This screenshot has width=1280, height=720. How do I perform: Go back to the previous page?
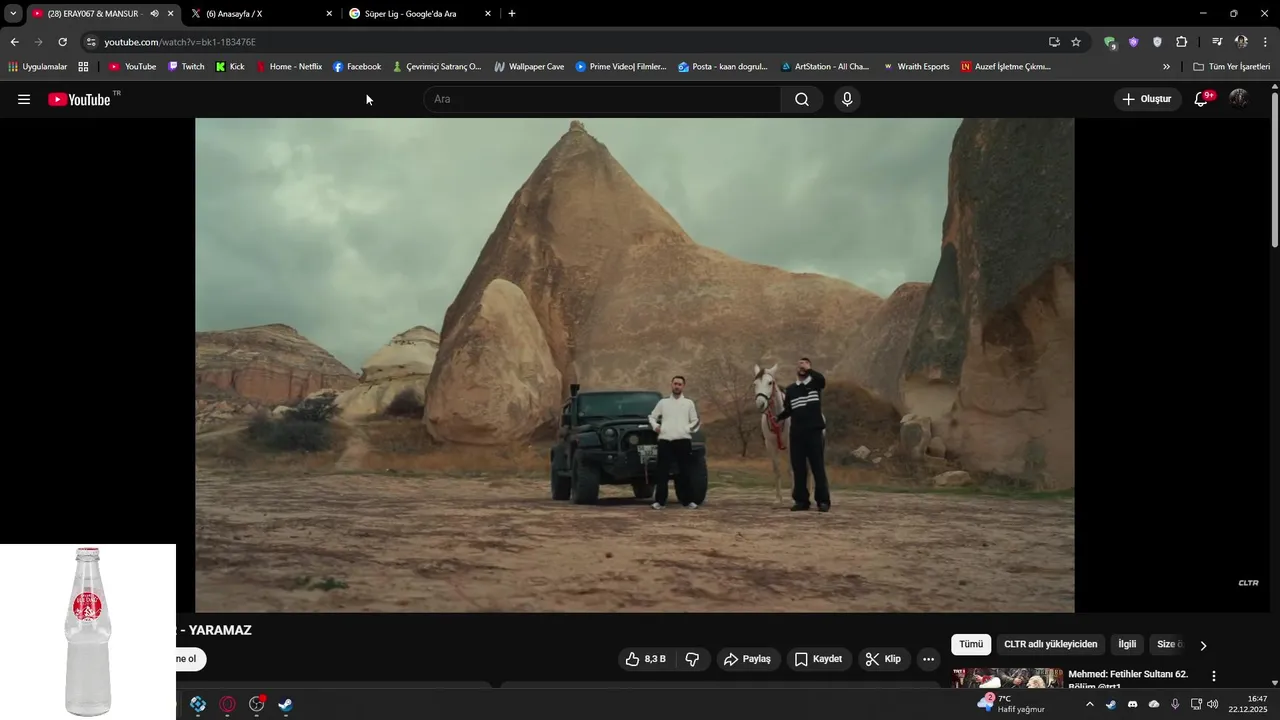(x=14, y=42)
